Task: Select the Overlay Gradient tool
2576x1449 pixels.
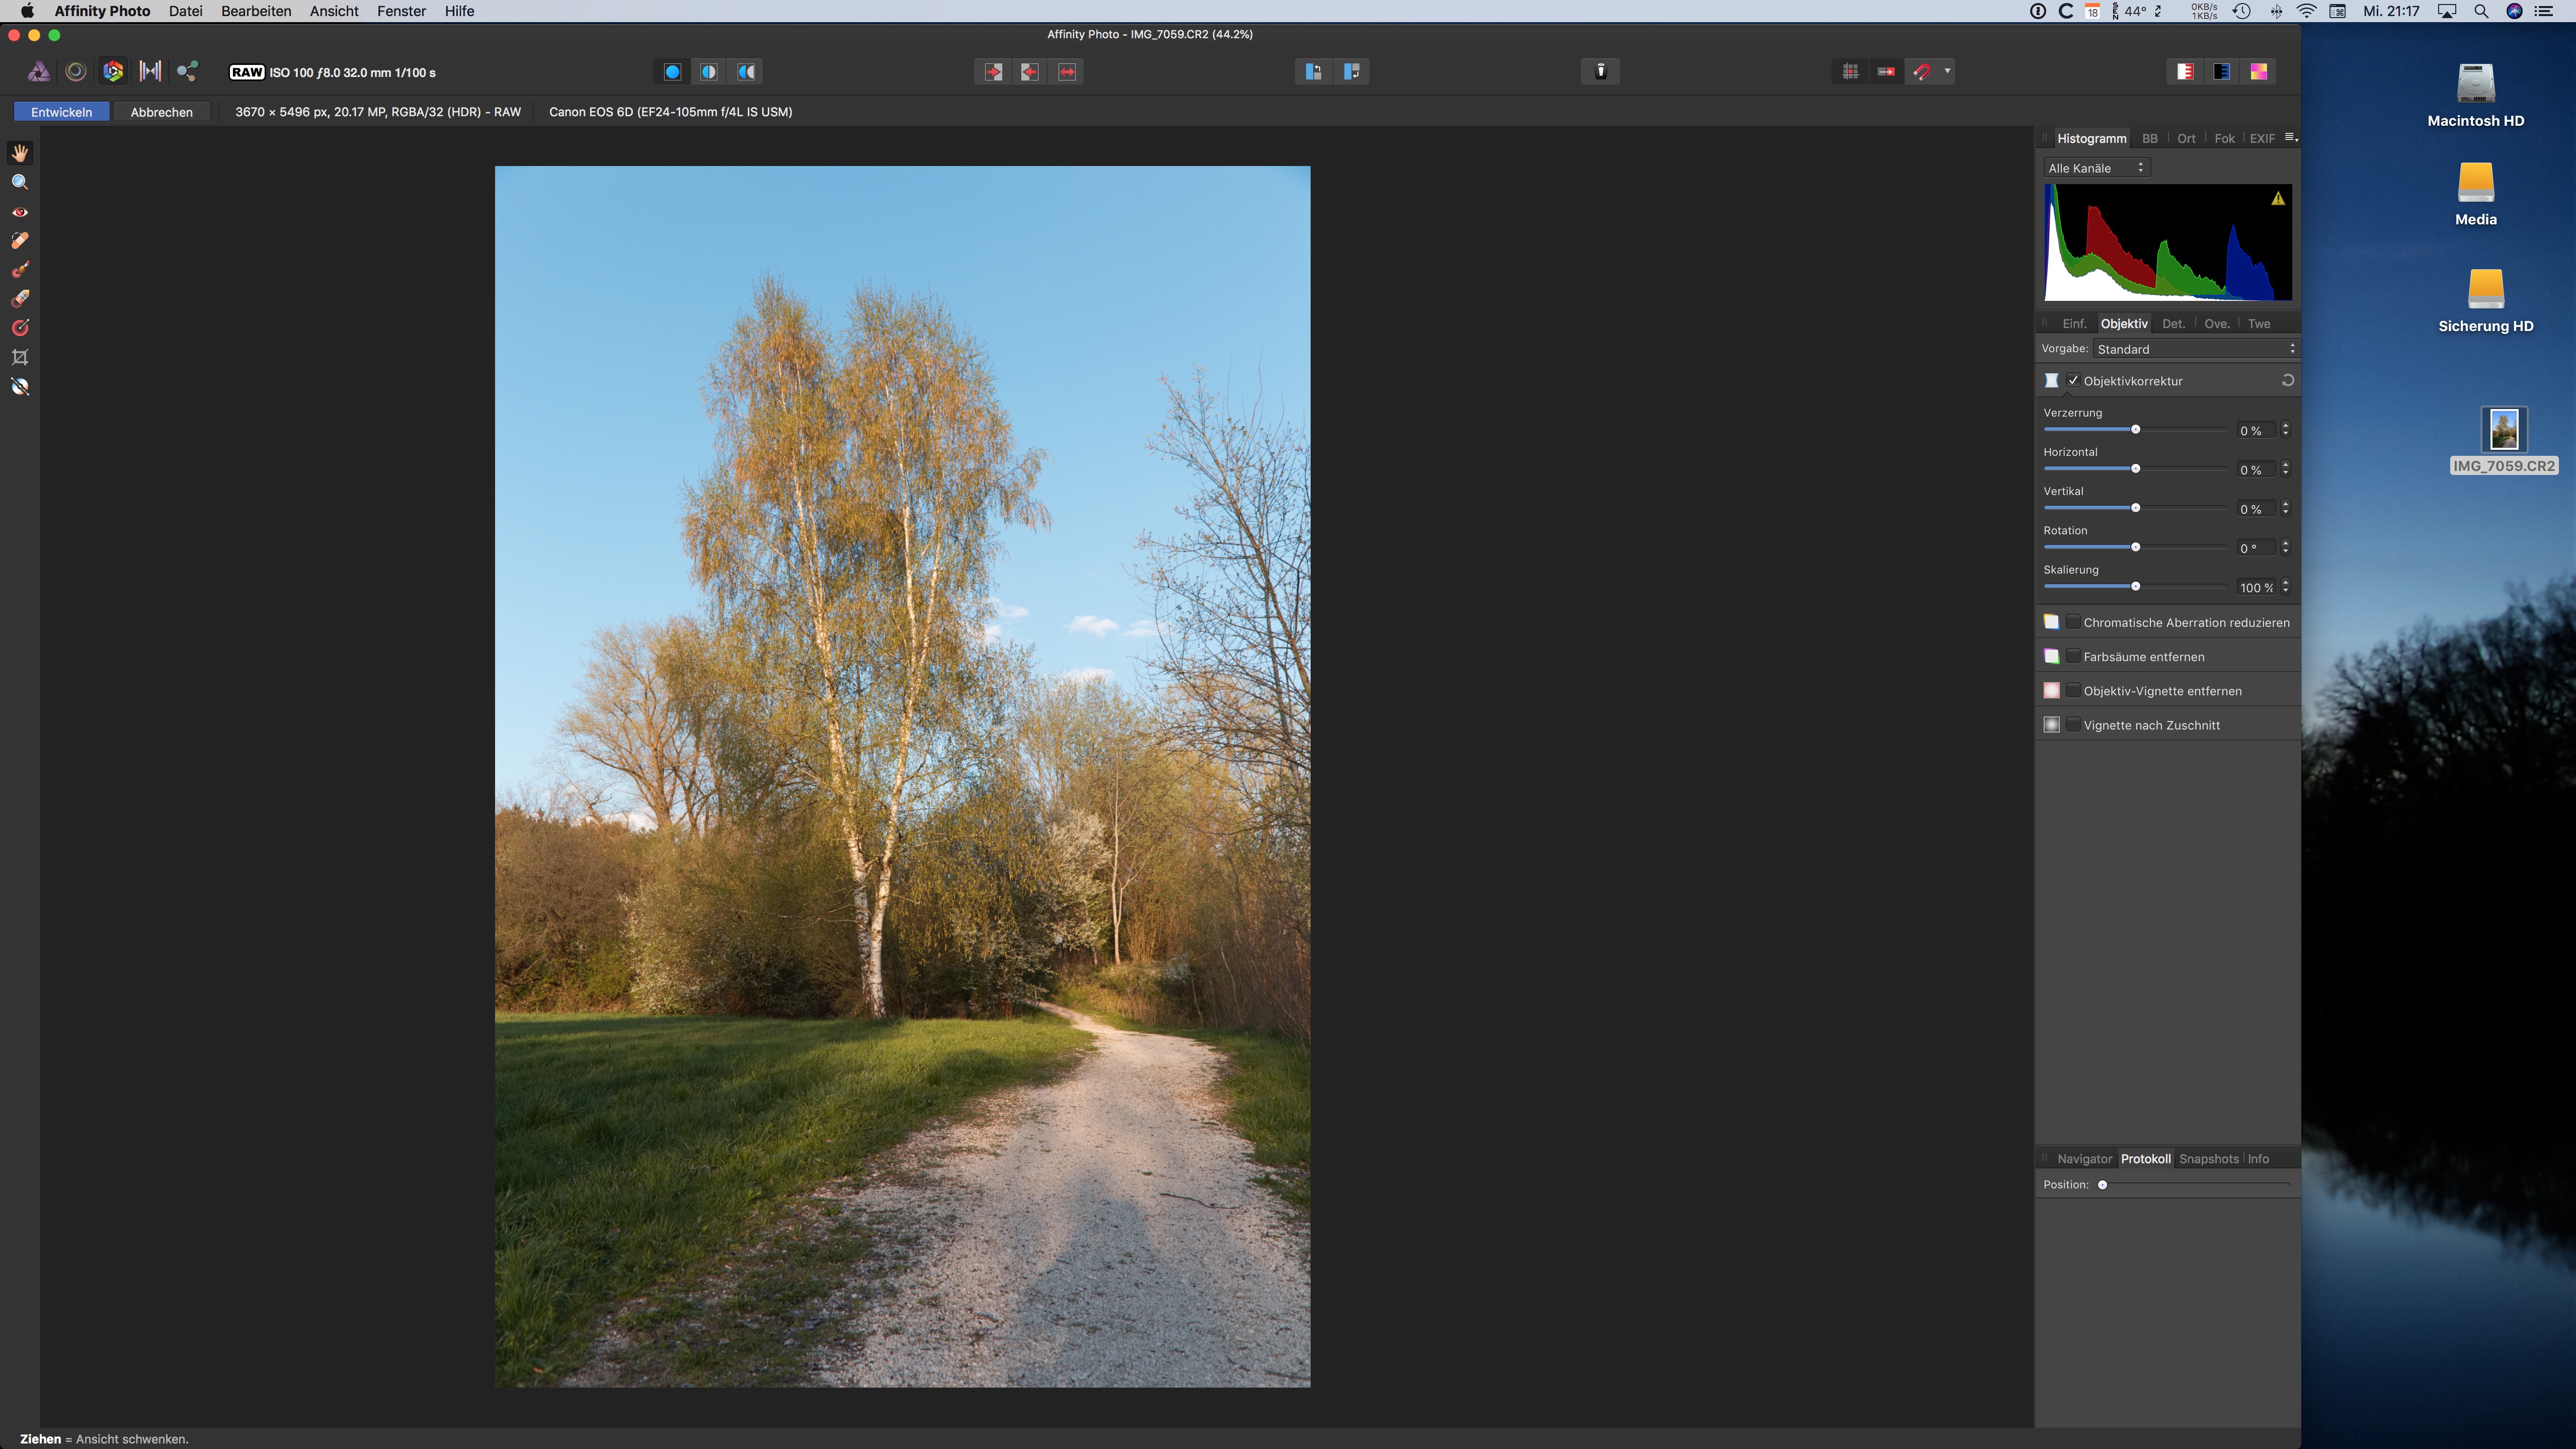Action: [20, 328]
